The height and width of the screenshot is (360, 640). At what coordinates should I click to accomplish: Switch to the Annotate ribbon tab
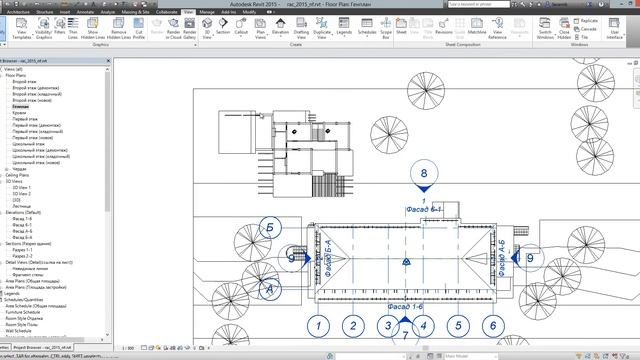pos(85,12)
